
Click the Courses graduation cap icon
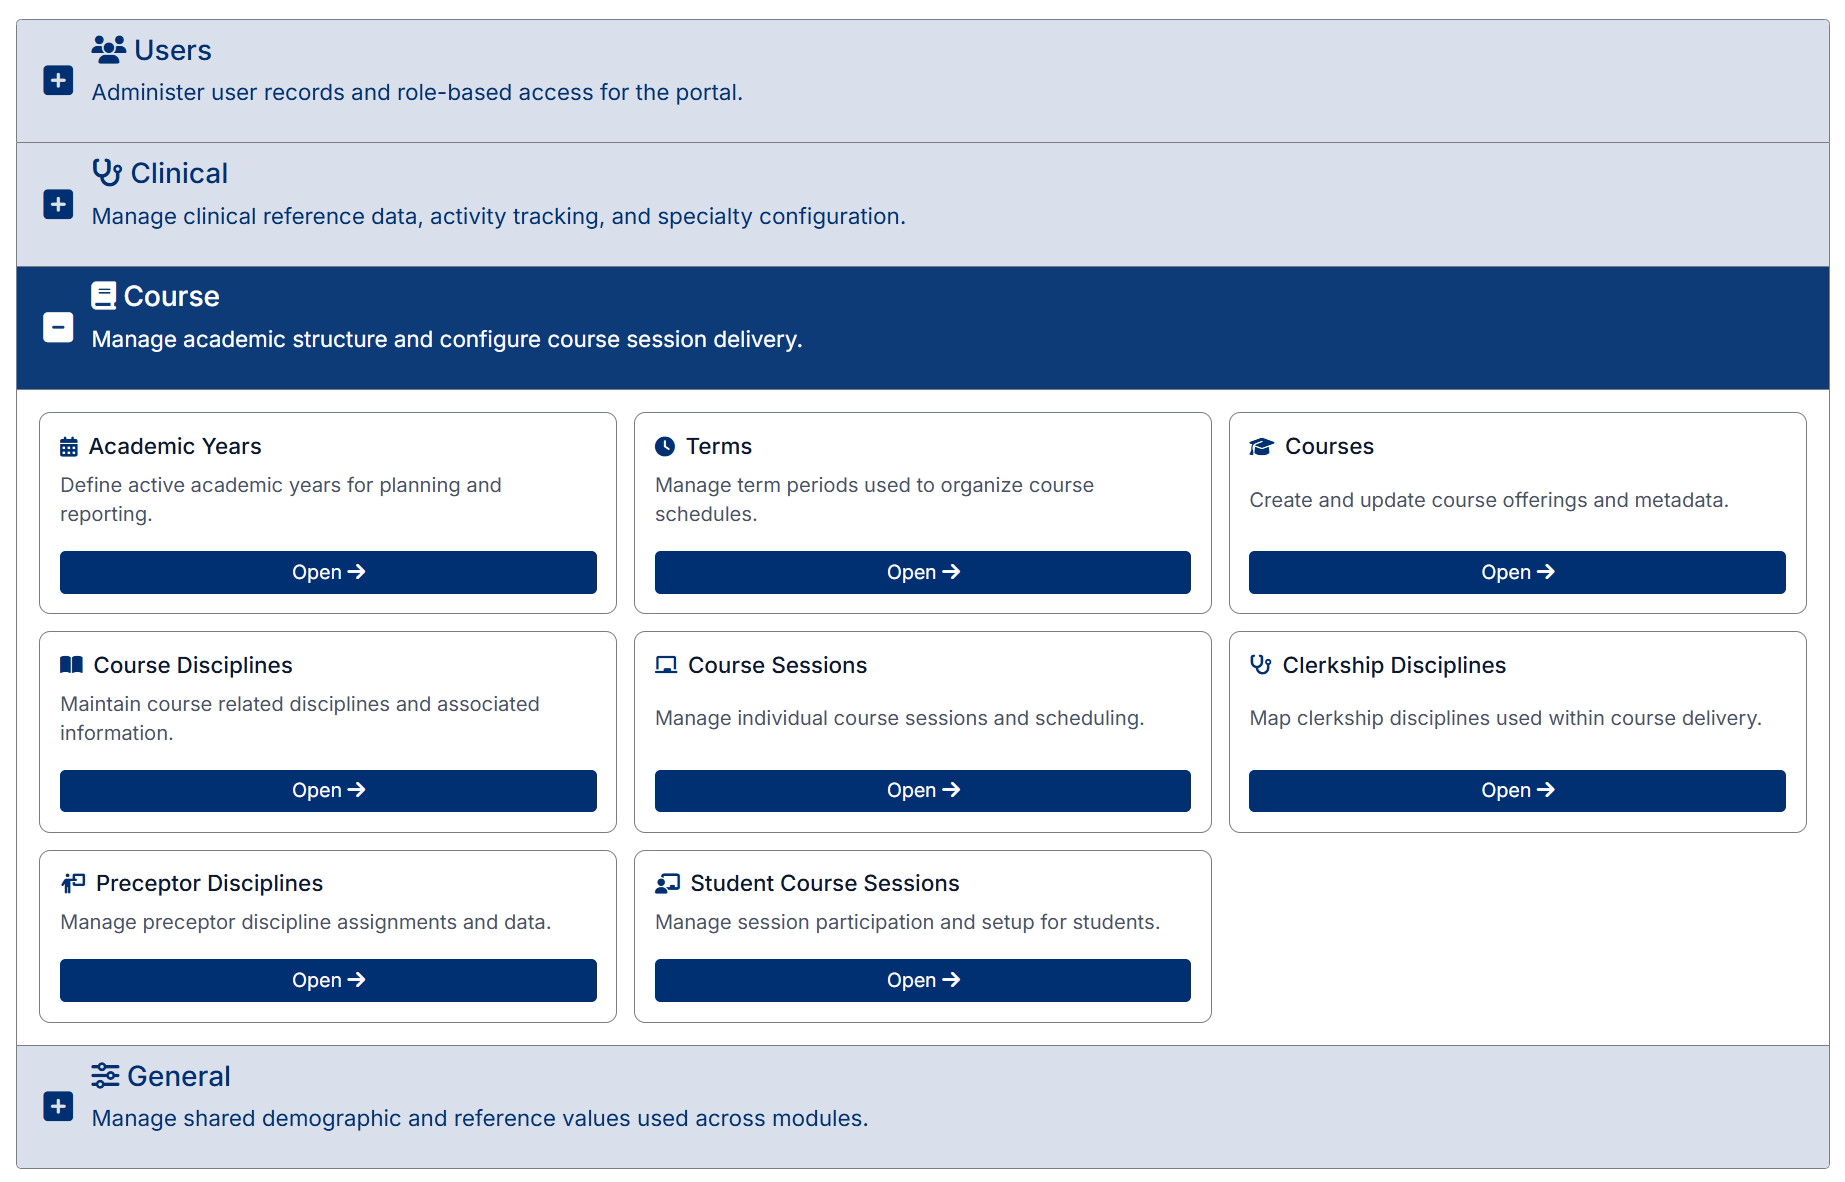click(x=1261, y=447)
